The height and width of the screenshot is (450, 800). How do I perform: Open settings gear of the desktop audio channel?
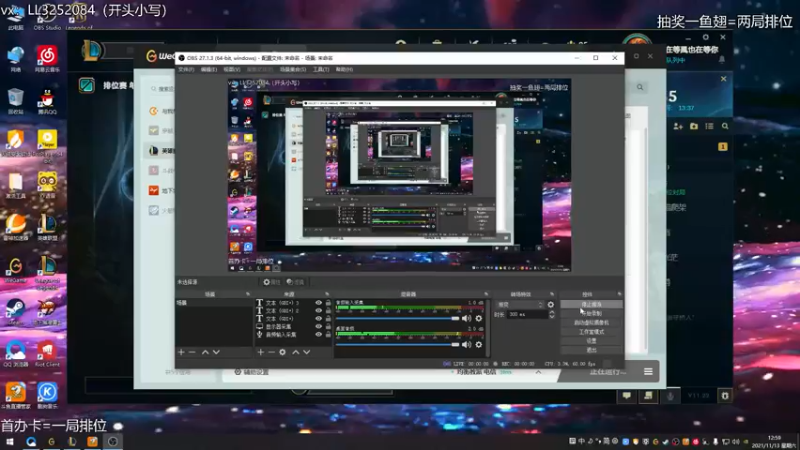coord(479,344)
